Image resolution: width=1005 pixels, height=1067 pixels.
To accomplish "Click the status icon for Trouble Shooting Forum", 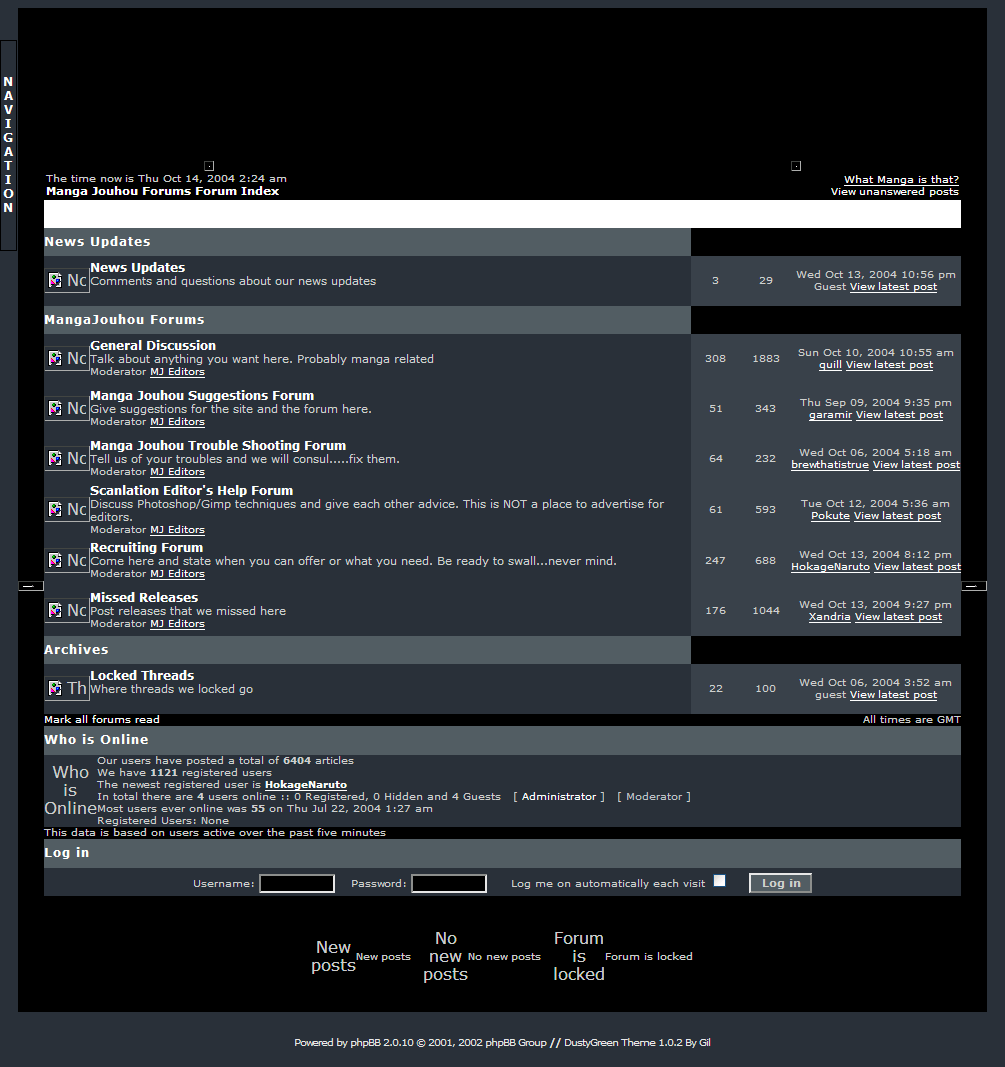I will point(67,459).
